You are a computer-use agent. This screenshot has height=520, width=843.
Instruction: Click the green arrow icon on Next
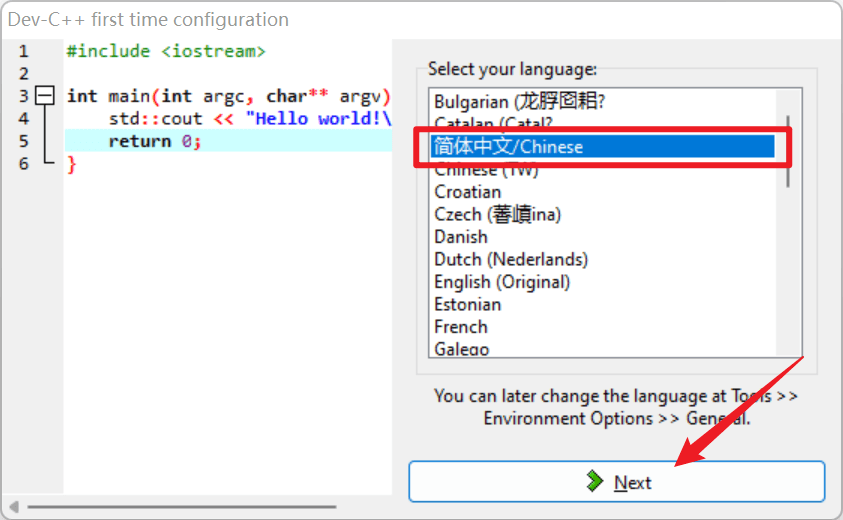(595, 481)
